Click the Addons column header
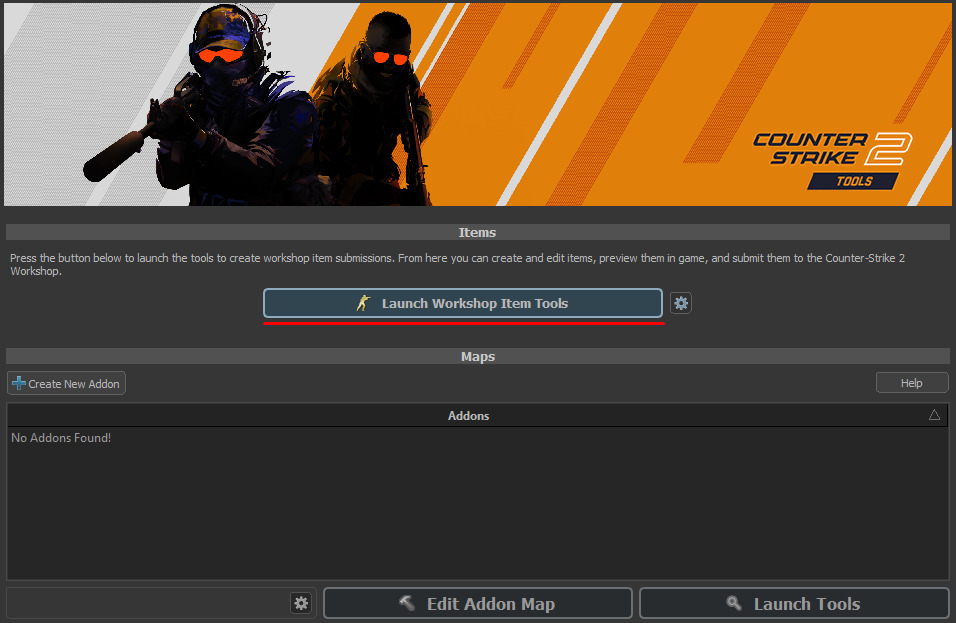 coord(477,415)
